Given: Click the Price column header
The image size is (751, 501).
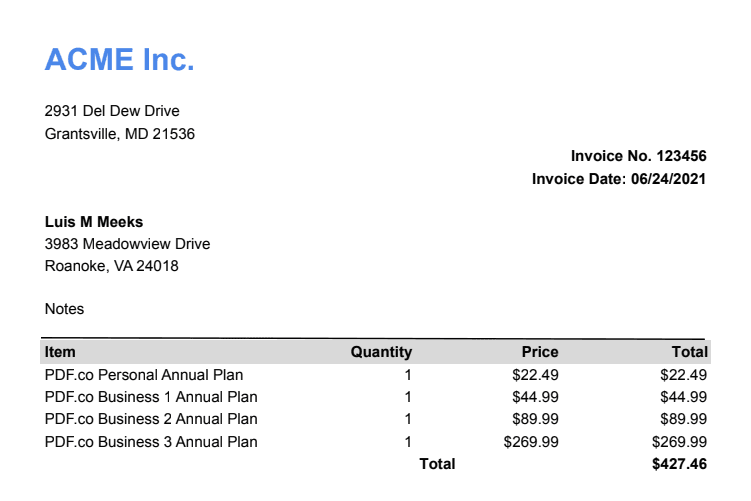Looking at the screenshot, I should tap(540, 352).
